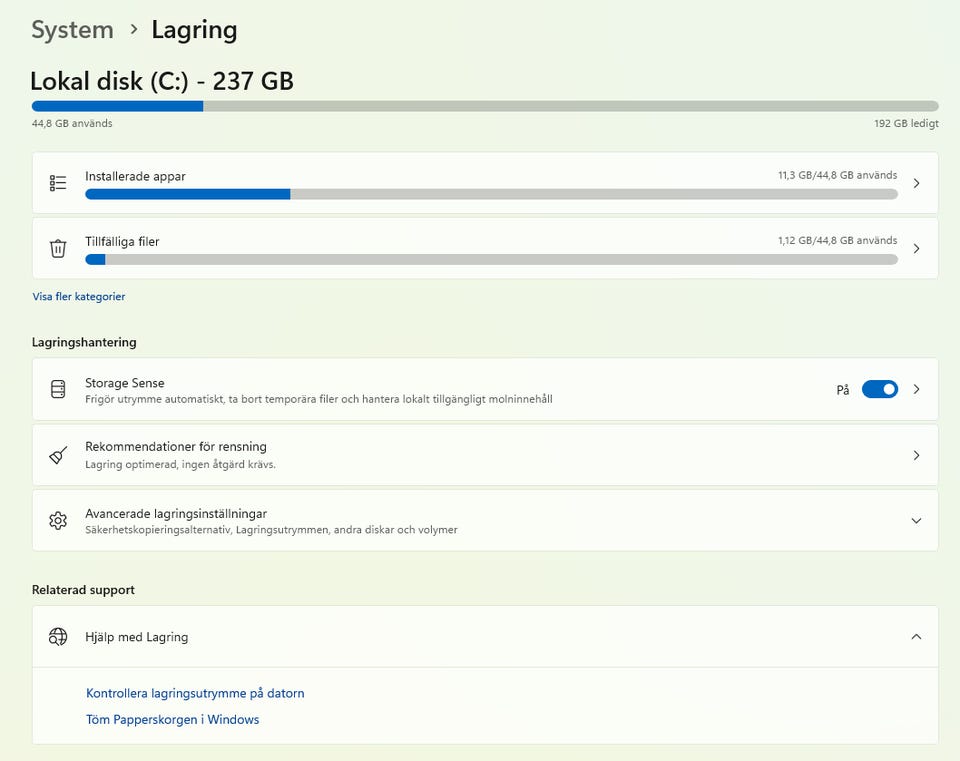Click the På label next to toggle
960x761 pixels.
[x=843, y=390]
